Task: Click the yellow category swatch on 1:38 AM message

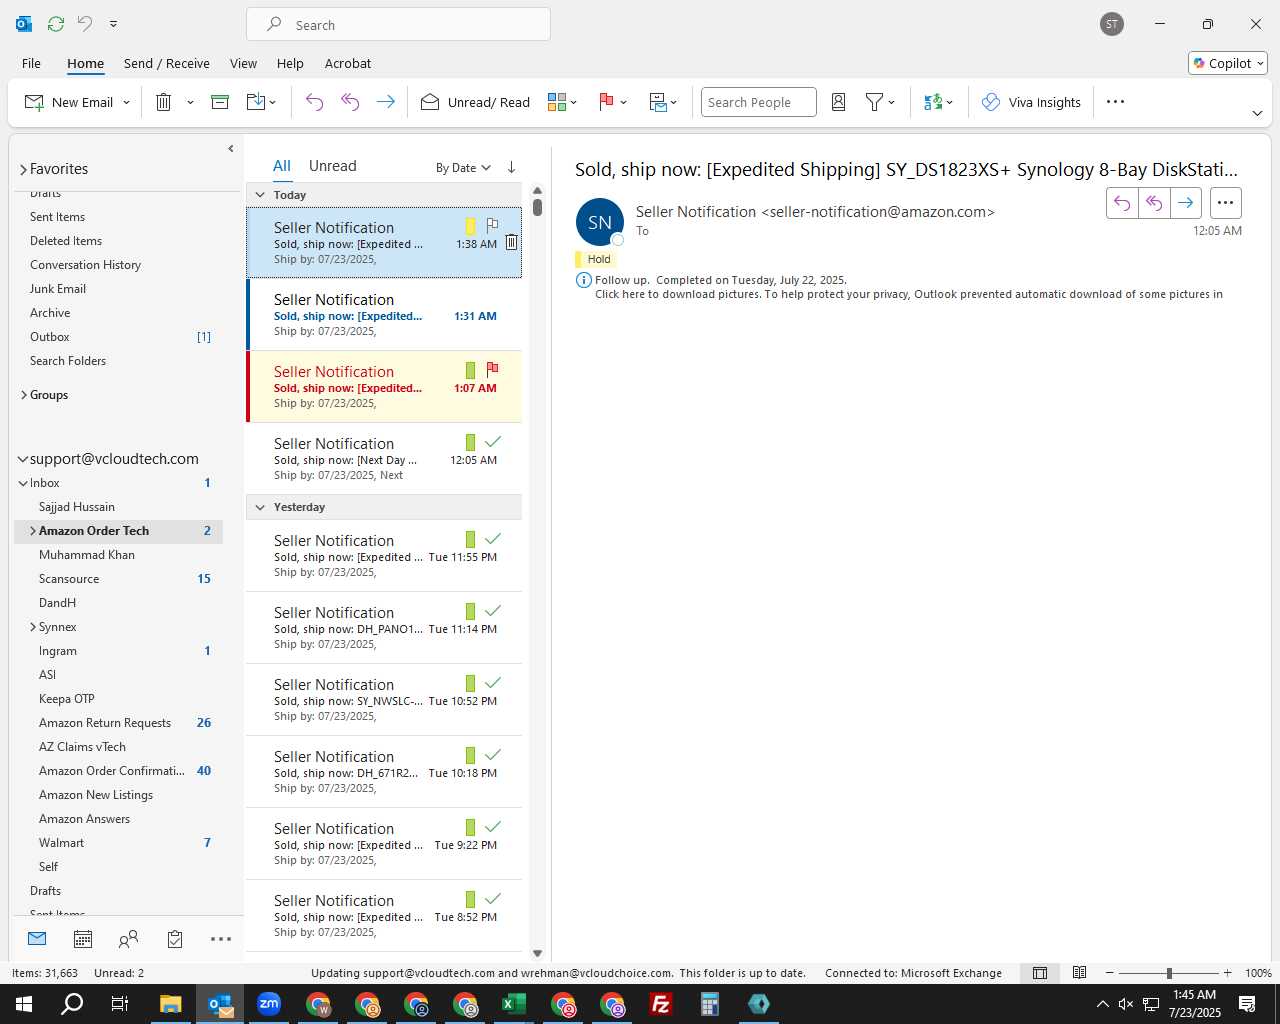Action: tap(470, 227)
